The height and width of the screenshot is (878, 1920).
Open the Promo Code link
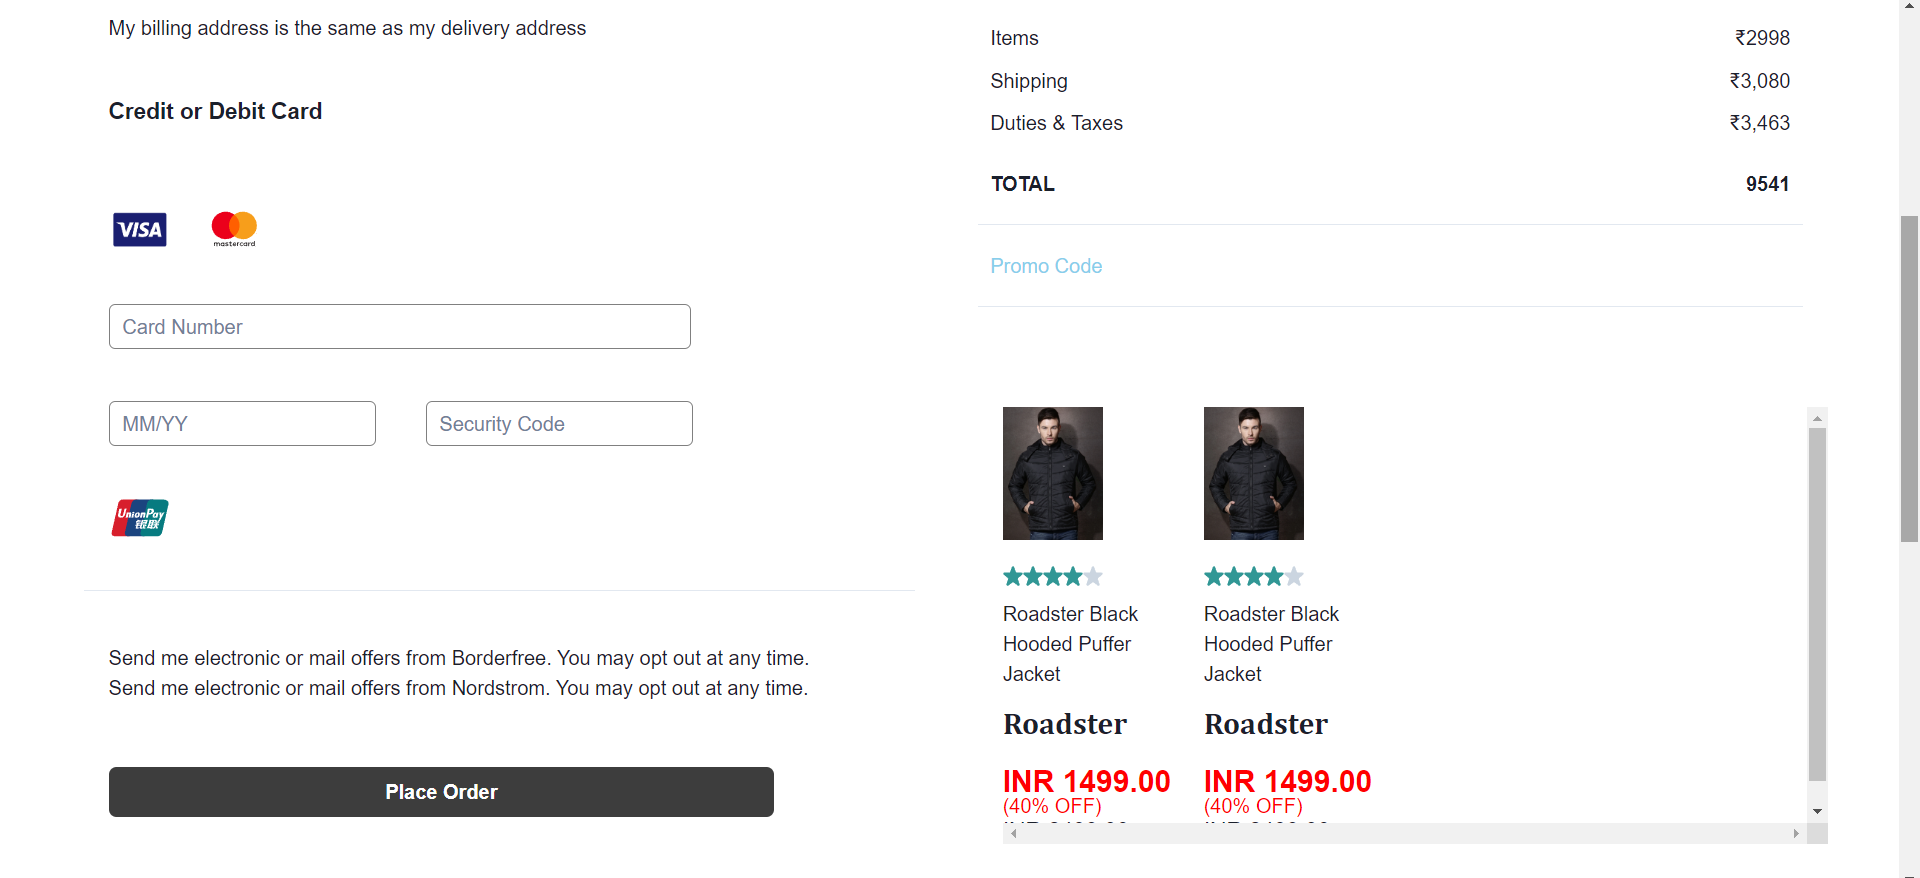pos(1046,266)
